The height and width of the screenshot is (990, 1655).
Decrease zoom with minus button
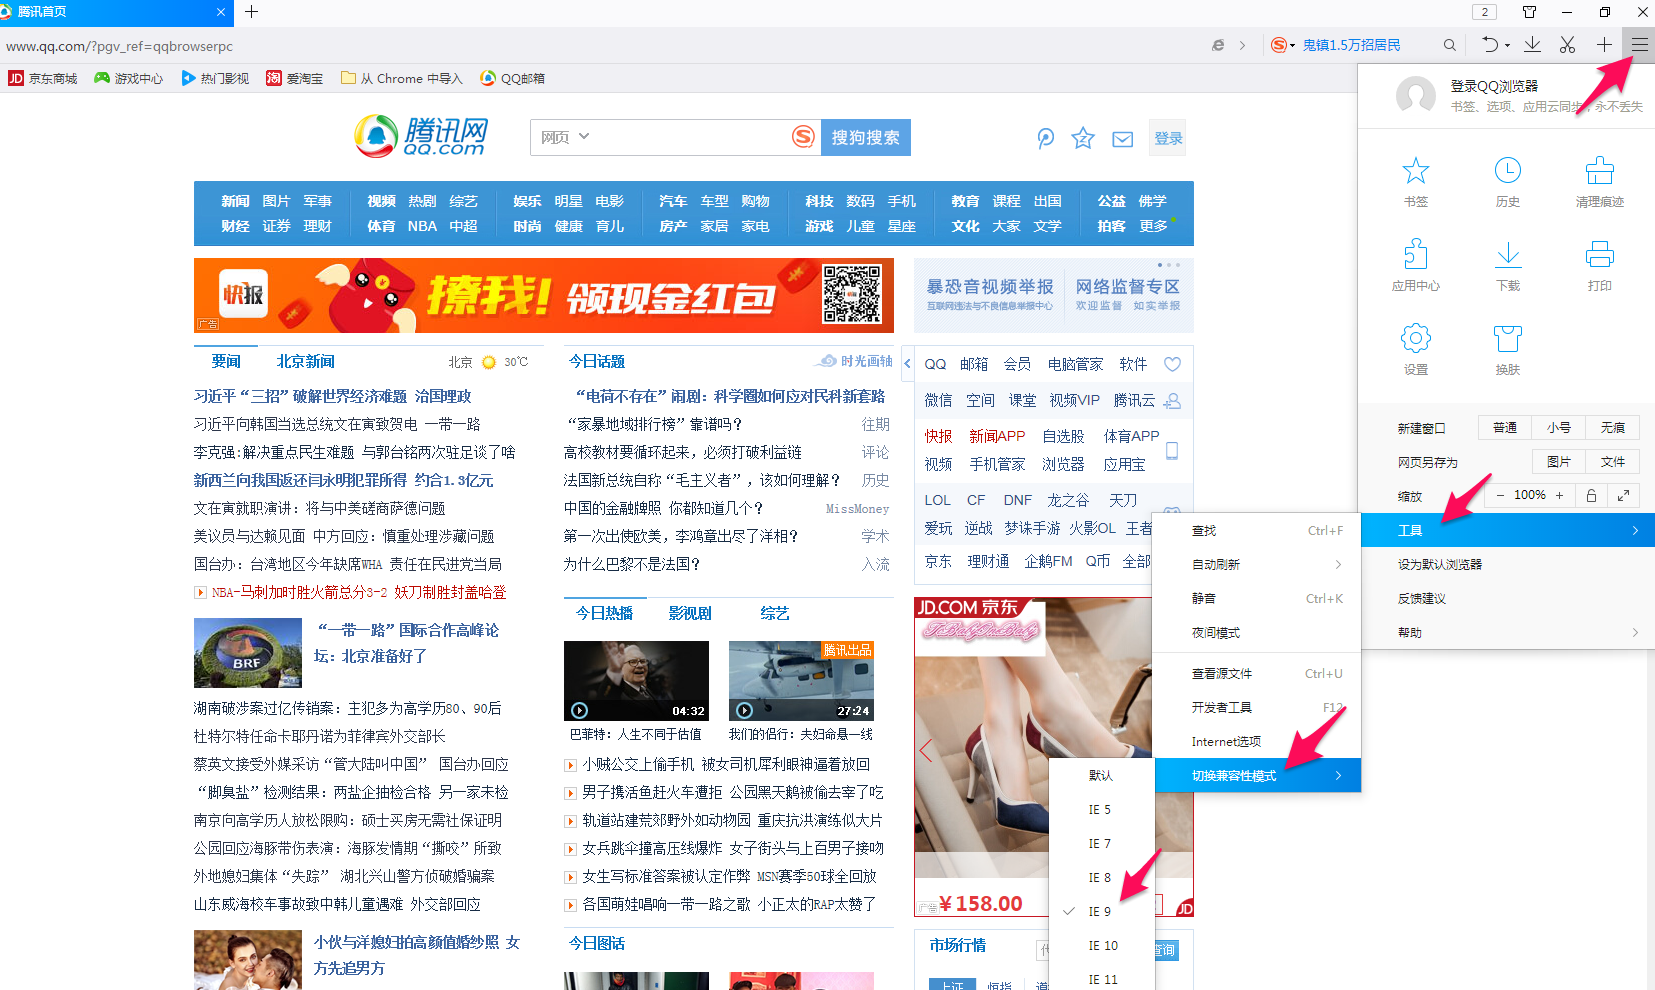[x=1500, y=495]
